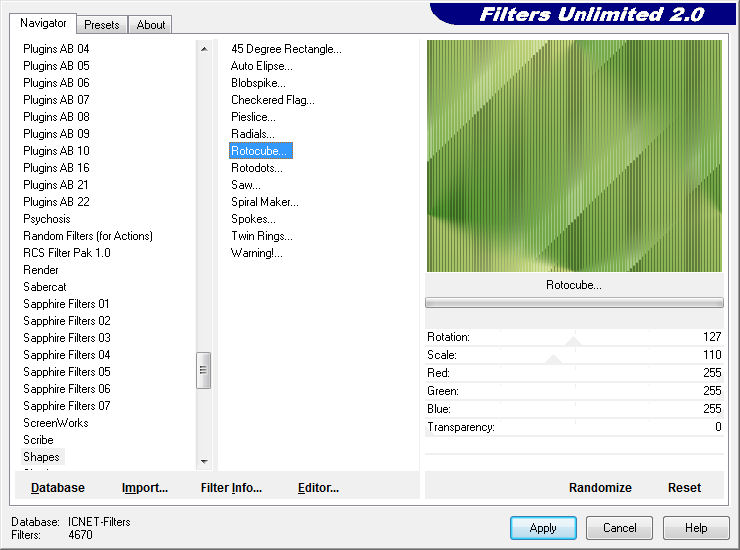The width and height of the screenshot is (740, 550).
Task: Select the Render category
Action: point(41,270)
